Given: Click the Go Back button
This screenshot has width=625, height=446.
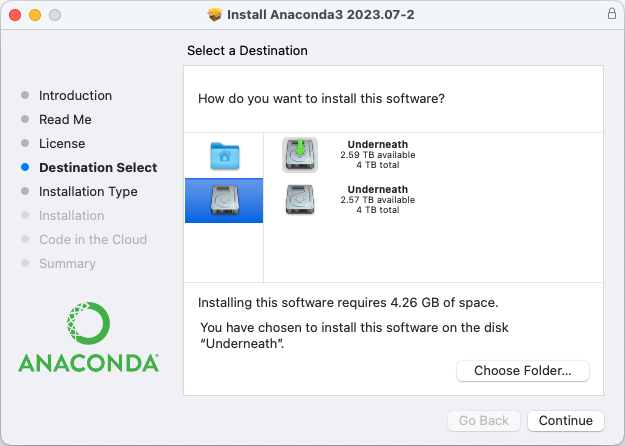Looking at the screenshot, I should [484, 421].
